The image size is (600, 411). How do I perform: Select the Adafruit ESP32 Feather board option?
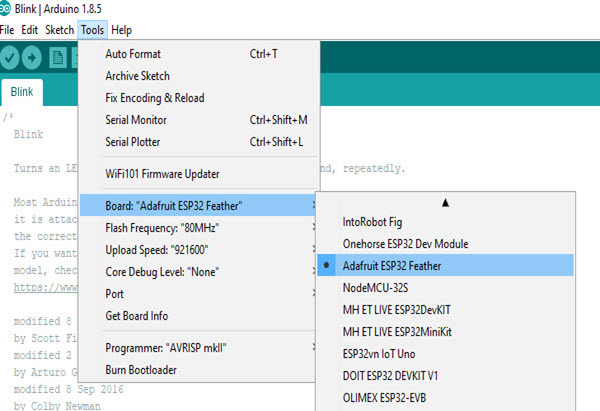click(x=390, y=265)
